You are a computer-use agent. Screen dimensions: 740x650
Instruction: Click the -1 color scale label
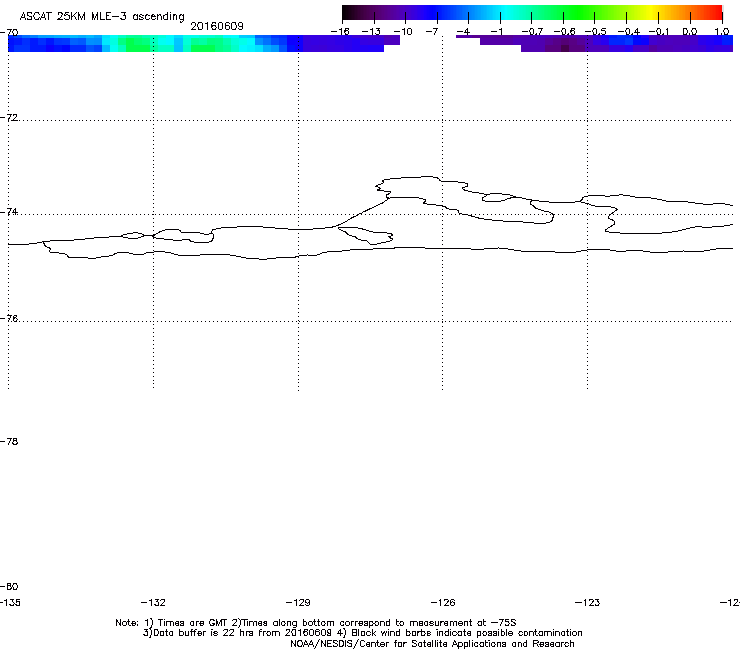coord(496,32)
